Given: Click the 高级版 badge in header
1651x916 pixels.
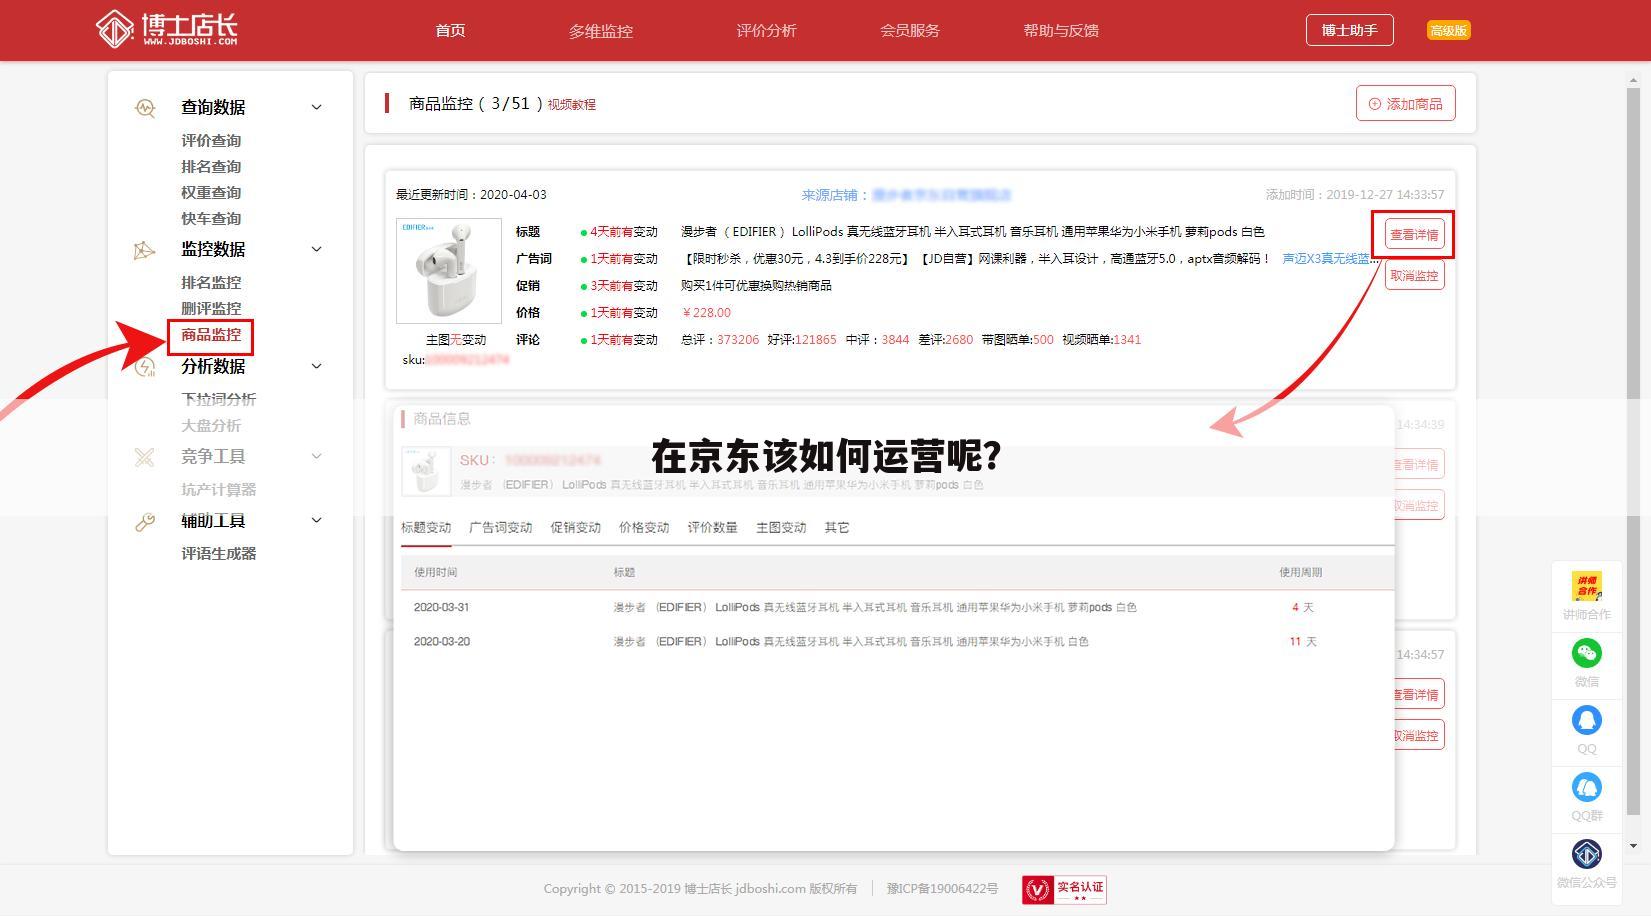Looking at the screenshot, I should 1448,31.
